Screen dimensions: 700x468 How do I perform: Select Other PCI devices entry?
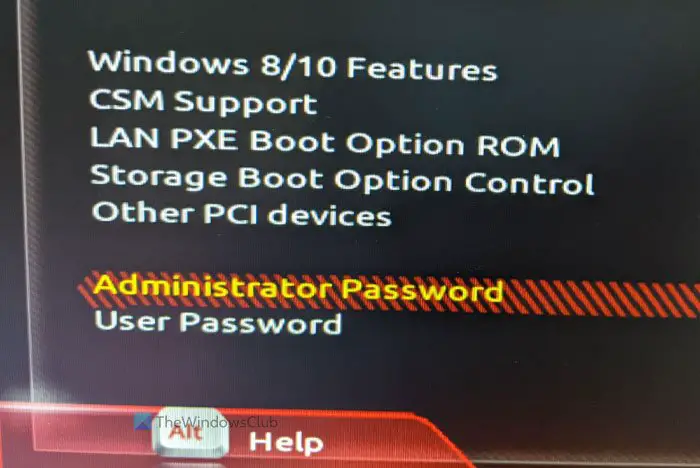[241, 214]
